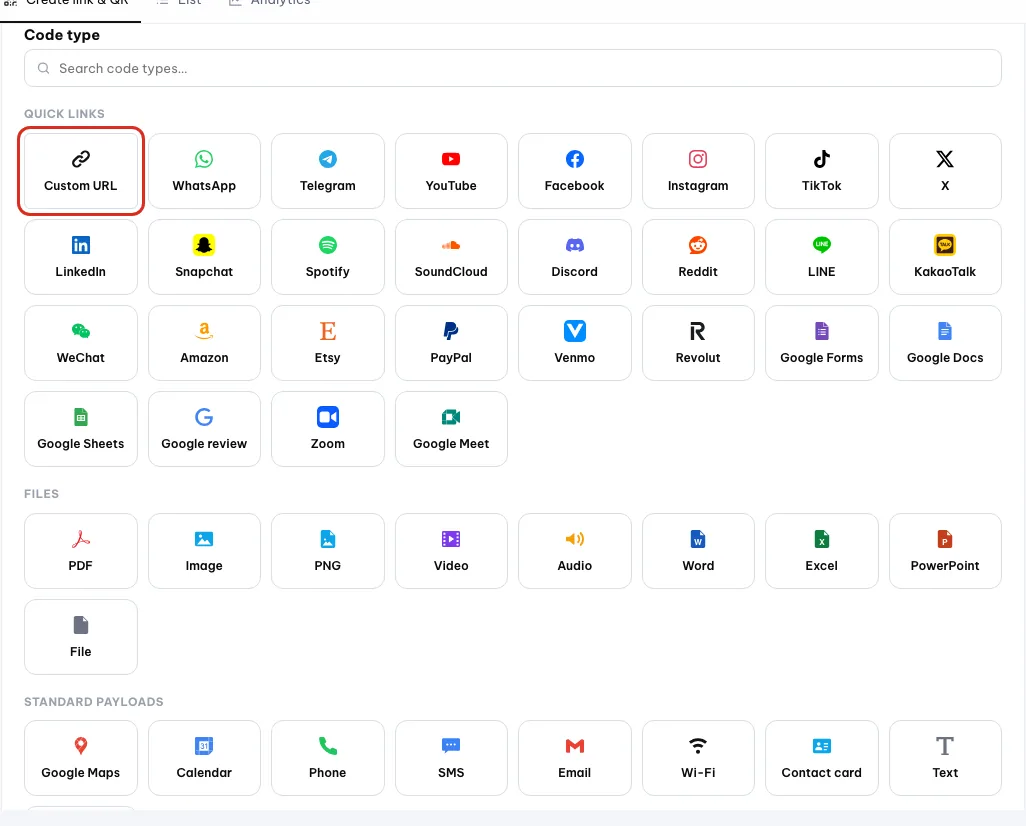Pick the Zoom code type
Screen dimensions: 1026x826
(x=328, y=429)
